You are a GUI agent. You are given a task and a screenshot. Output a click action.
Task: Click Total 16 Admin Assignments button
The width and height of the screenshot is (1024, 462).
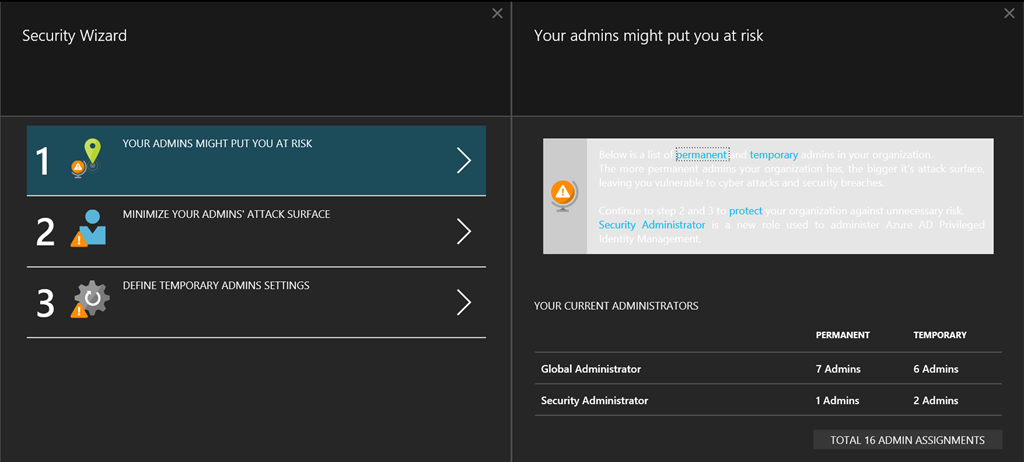[907, 440]
